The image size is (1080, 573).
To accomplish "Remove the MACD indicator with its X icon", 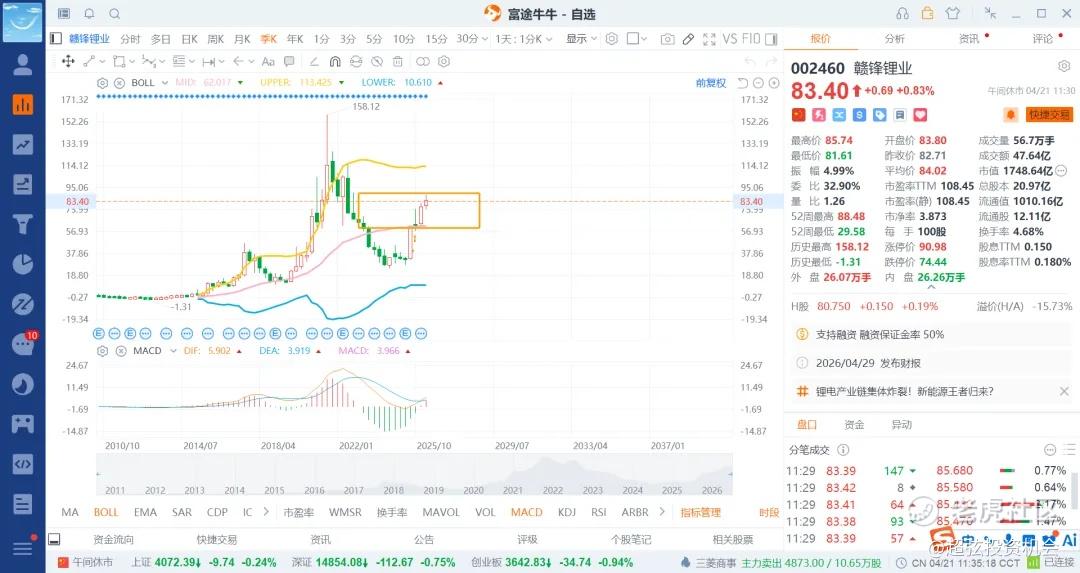I will pyautogui.click(x=119, y=351).
